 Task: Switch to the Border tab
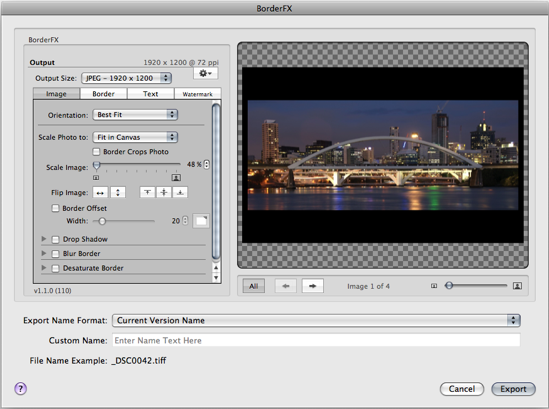pos(103,94)
